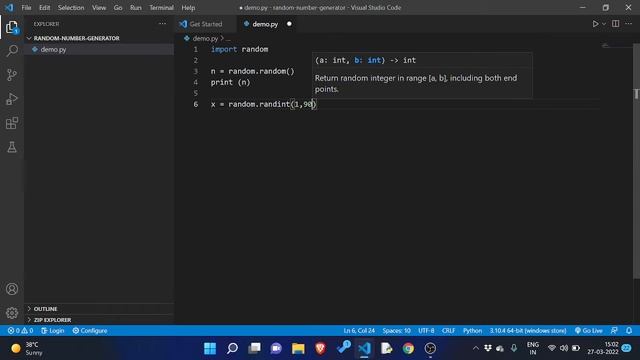640x360 pixels.
Task: Click Configure in the status bar
Action: [90, 331]
